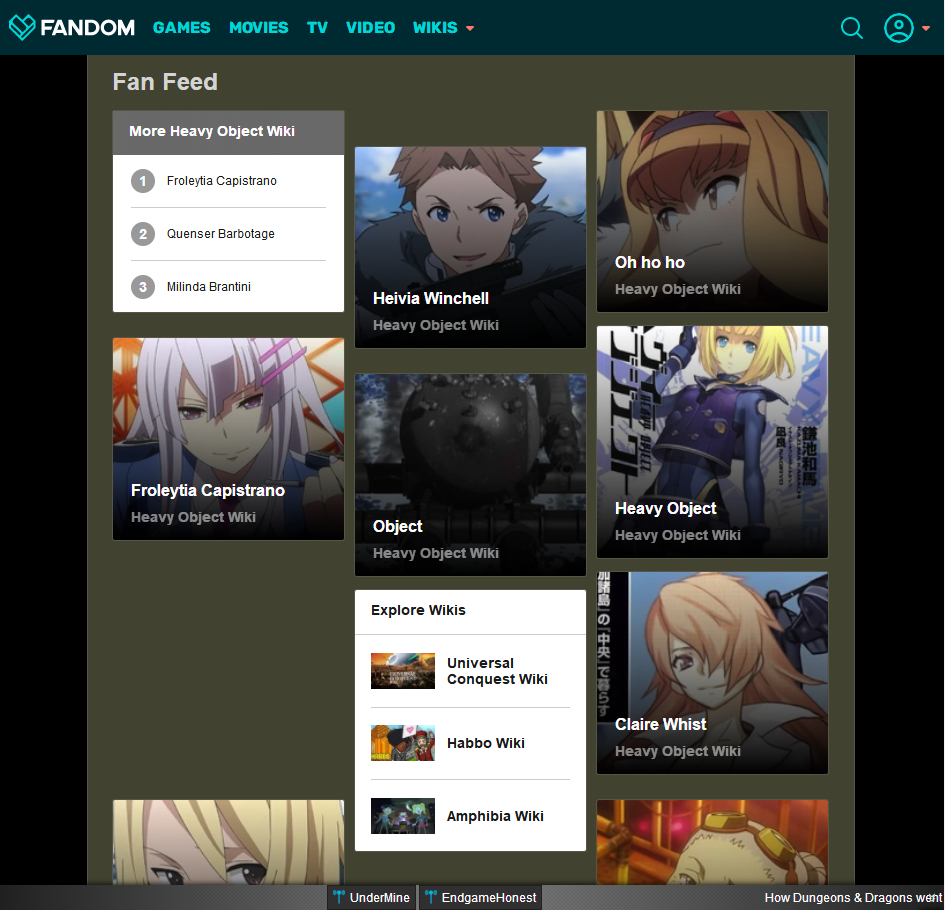Click the Explore Wikis heading

point(418,610)
